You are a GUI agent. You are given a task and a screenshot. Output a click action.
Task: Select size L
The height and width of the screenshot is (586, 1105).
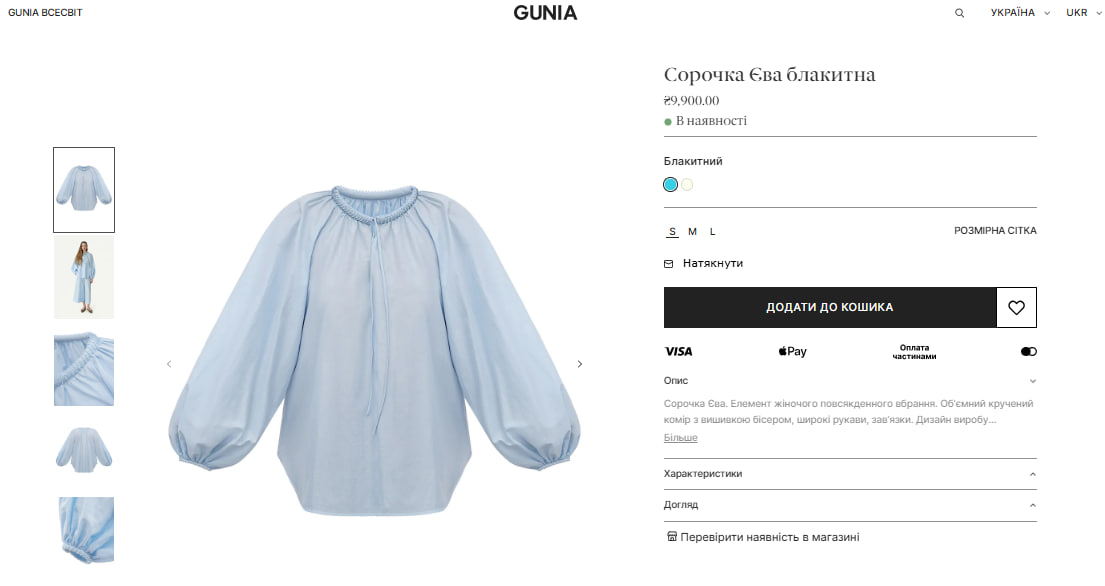(712, 232)
